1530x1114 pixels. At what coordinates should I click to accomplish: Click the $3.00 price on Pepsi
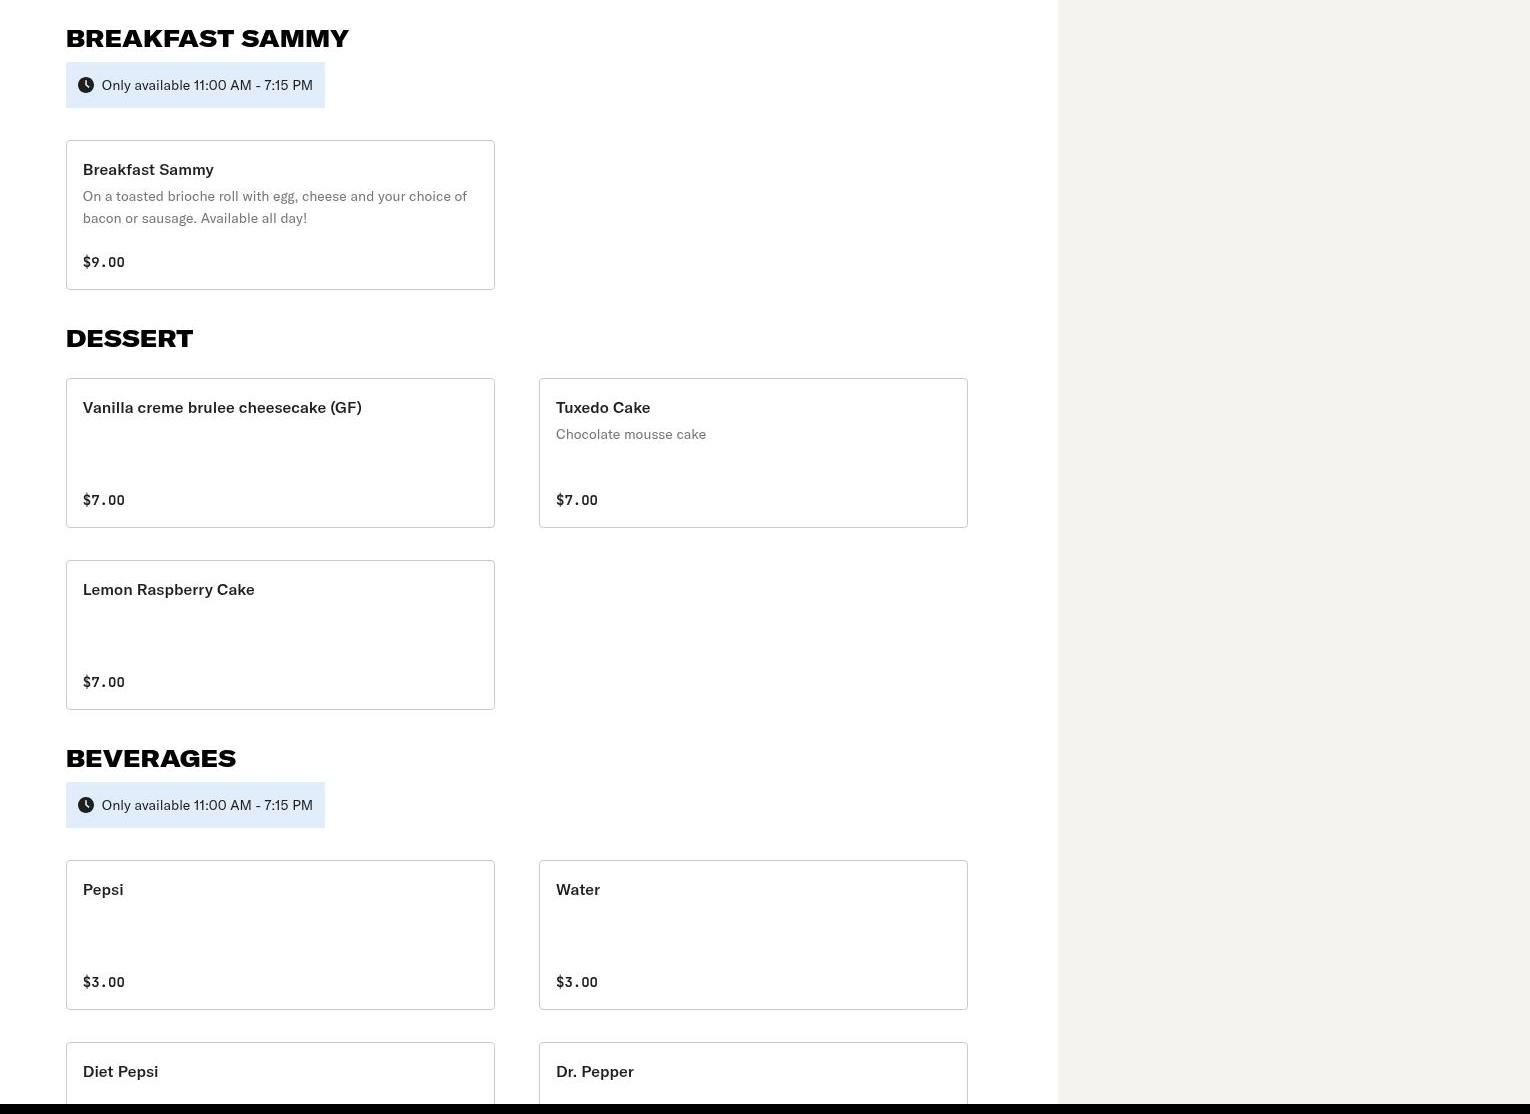[104, 982]
